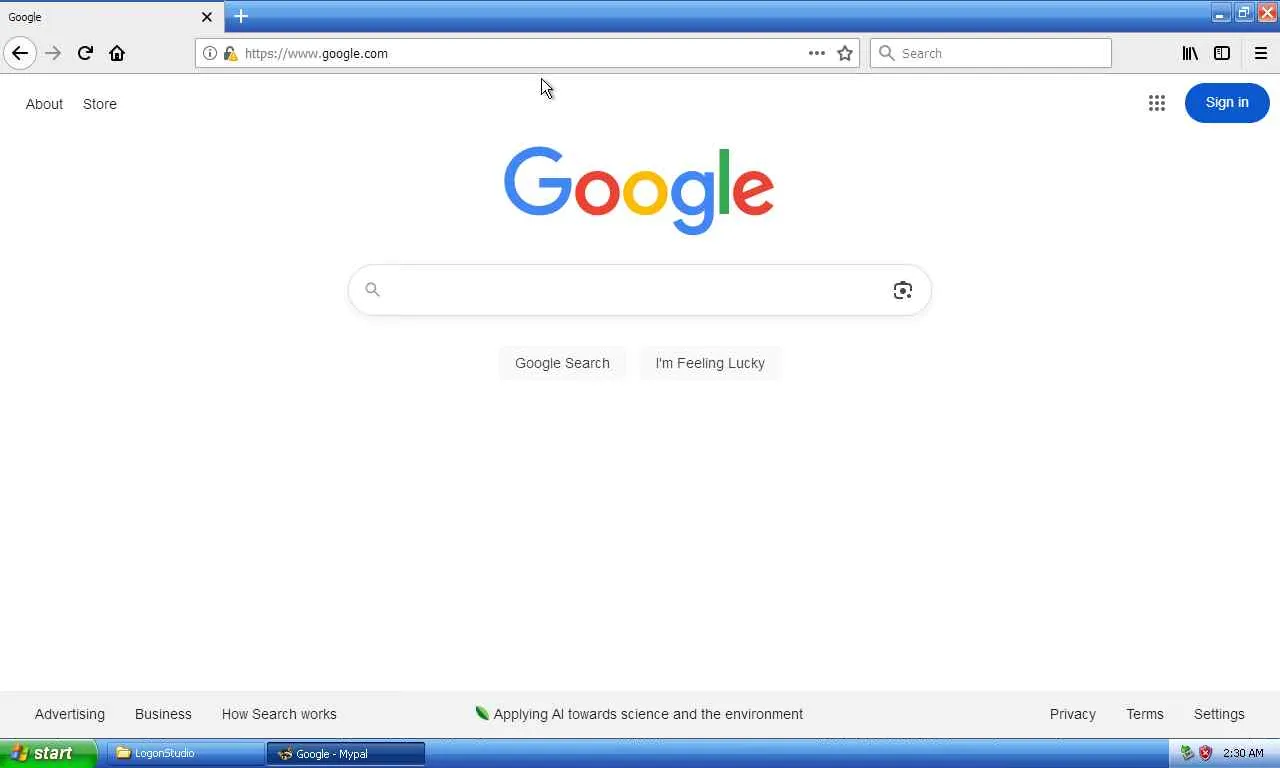1280x768 pixels.
Task: Open the Advertising footer link
Action: (70, 714)
